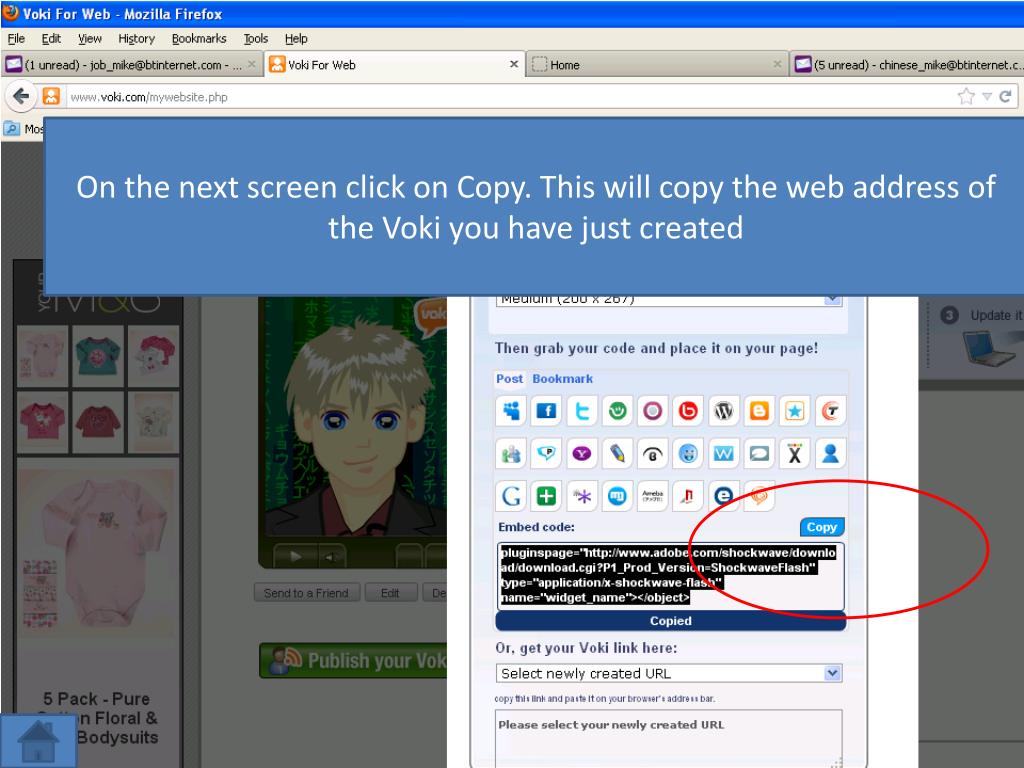Click the newly created URL text area
The height and width of the screenshot is (768, 1024).
pos(669,739)
